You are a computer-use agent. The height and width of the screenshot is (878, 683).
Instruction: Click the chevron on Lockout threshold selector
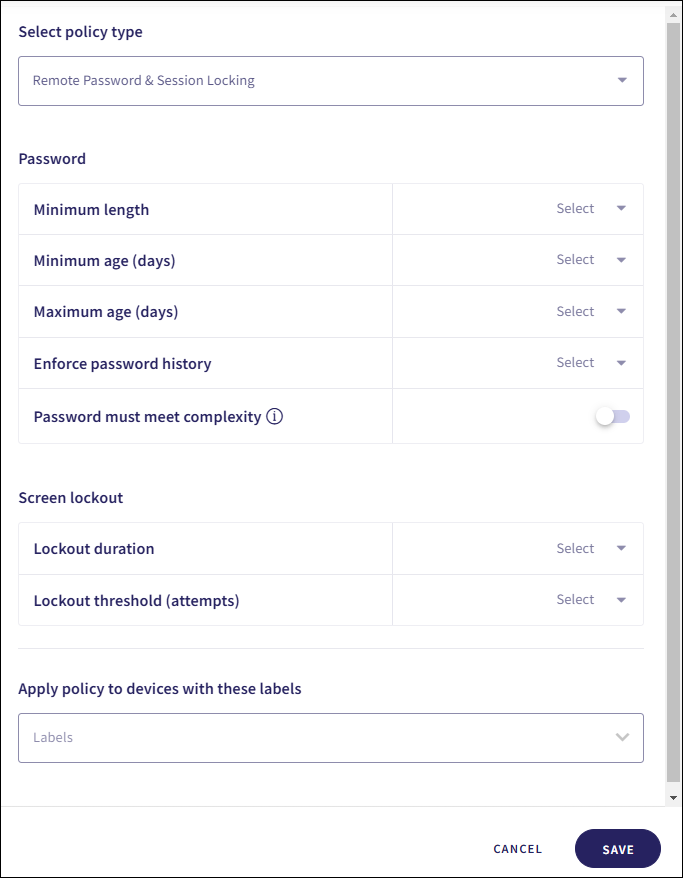click(619, 600)
